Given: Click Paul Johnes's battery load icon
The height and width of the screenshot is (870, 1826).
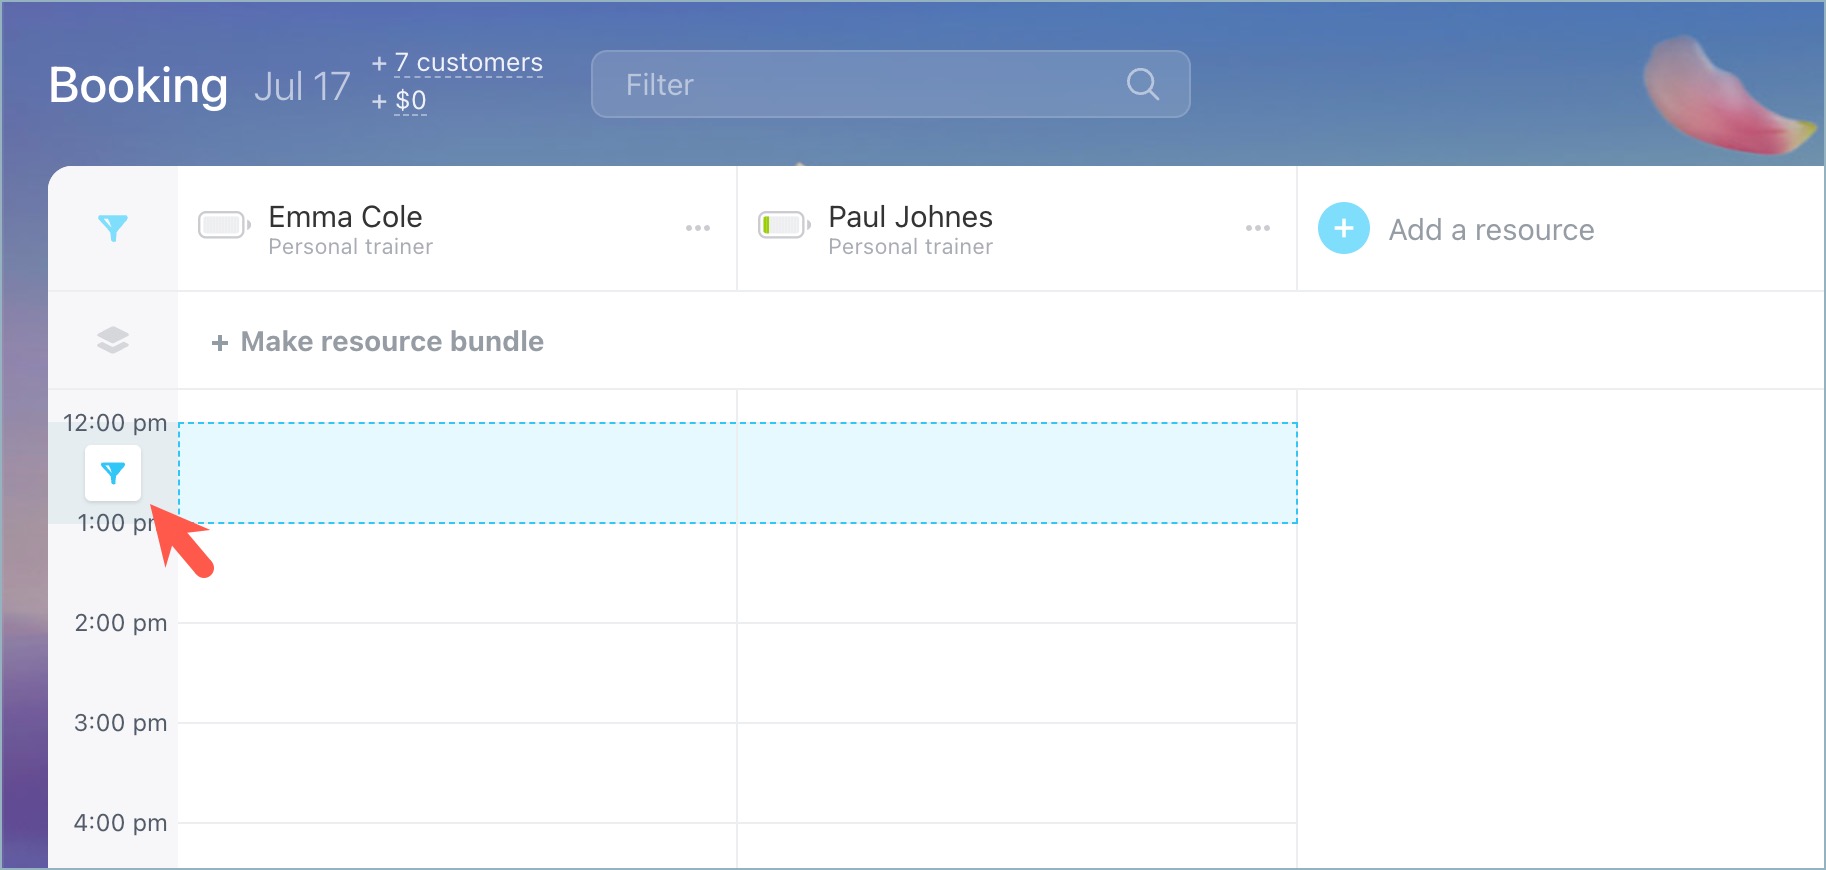Looking at the screenshot, I should (783, 225).
